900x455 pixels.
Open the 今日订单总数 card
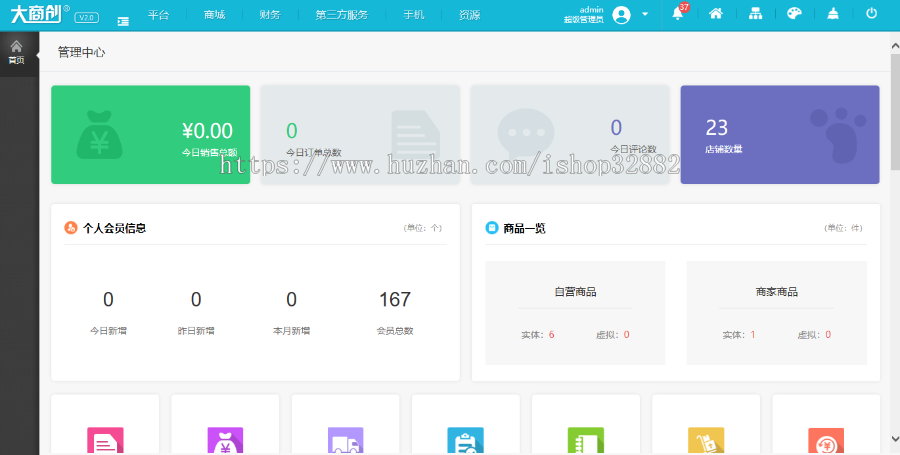tap(360, 135)
